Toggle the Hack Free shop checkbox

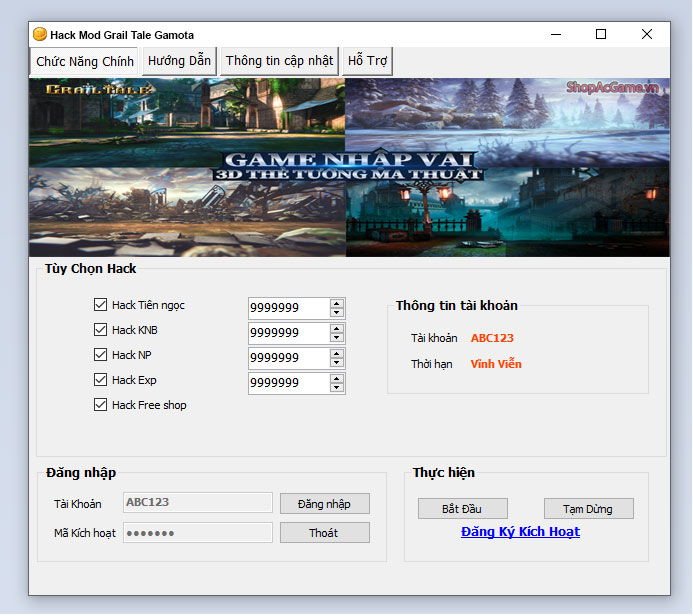(100, 404)
